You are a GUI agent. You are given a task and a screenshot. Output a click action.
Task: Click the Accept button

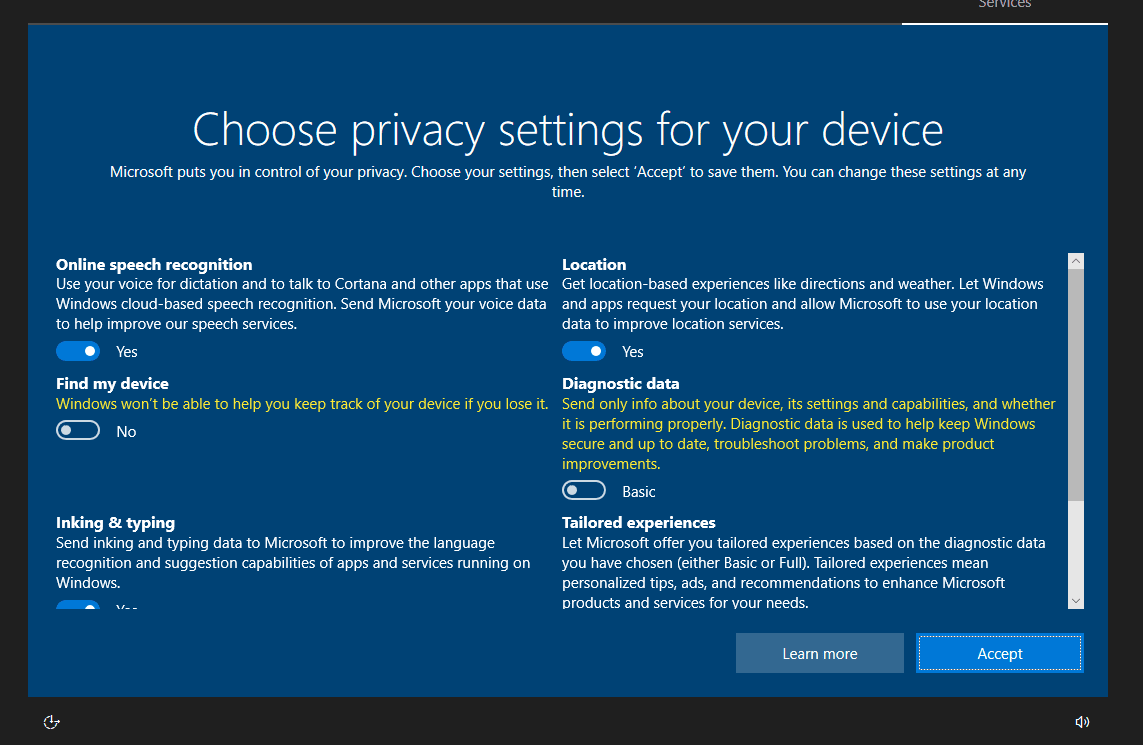(999, 653)
